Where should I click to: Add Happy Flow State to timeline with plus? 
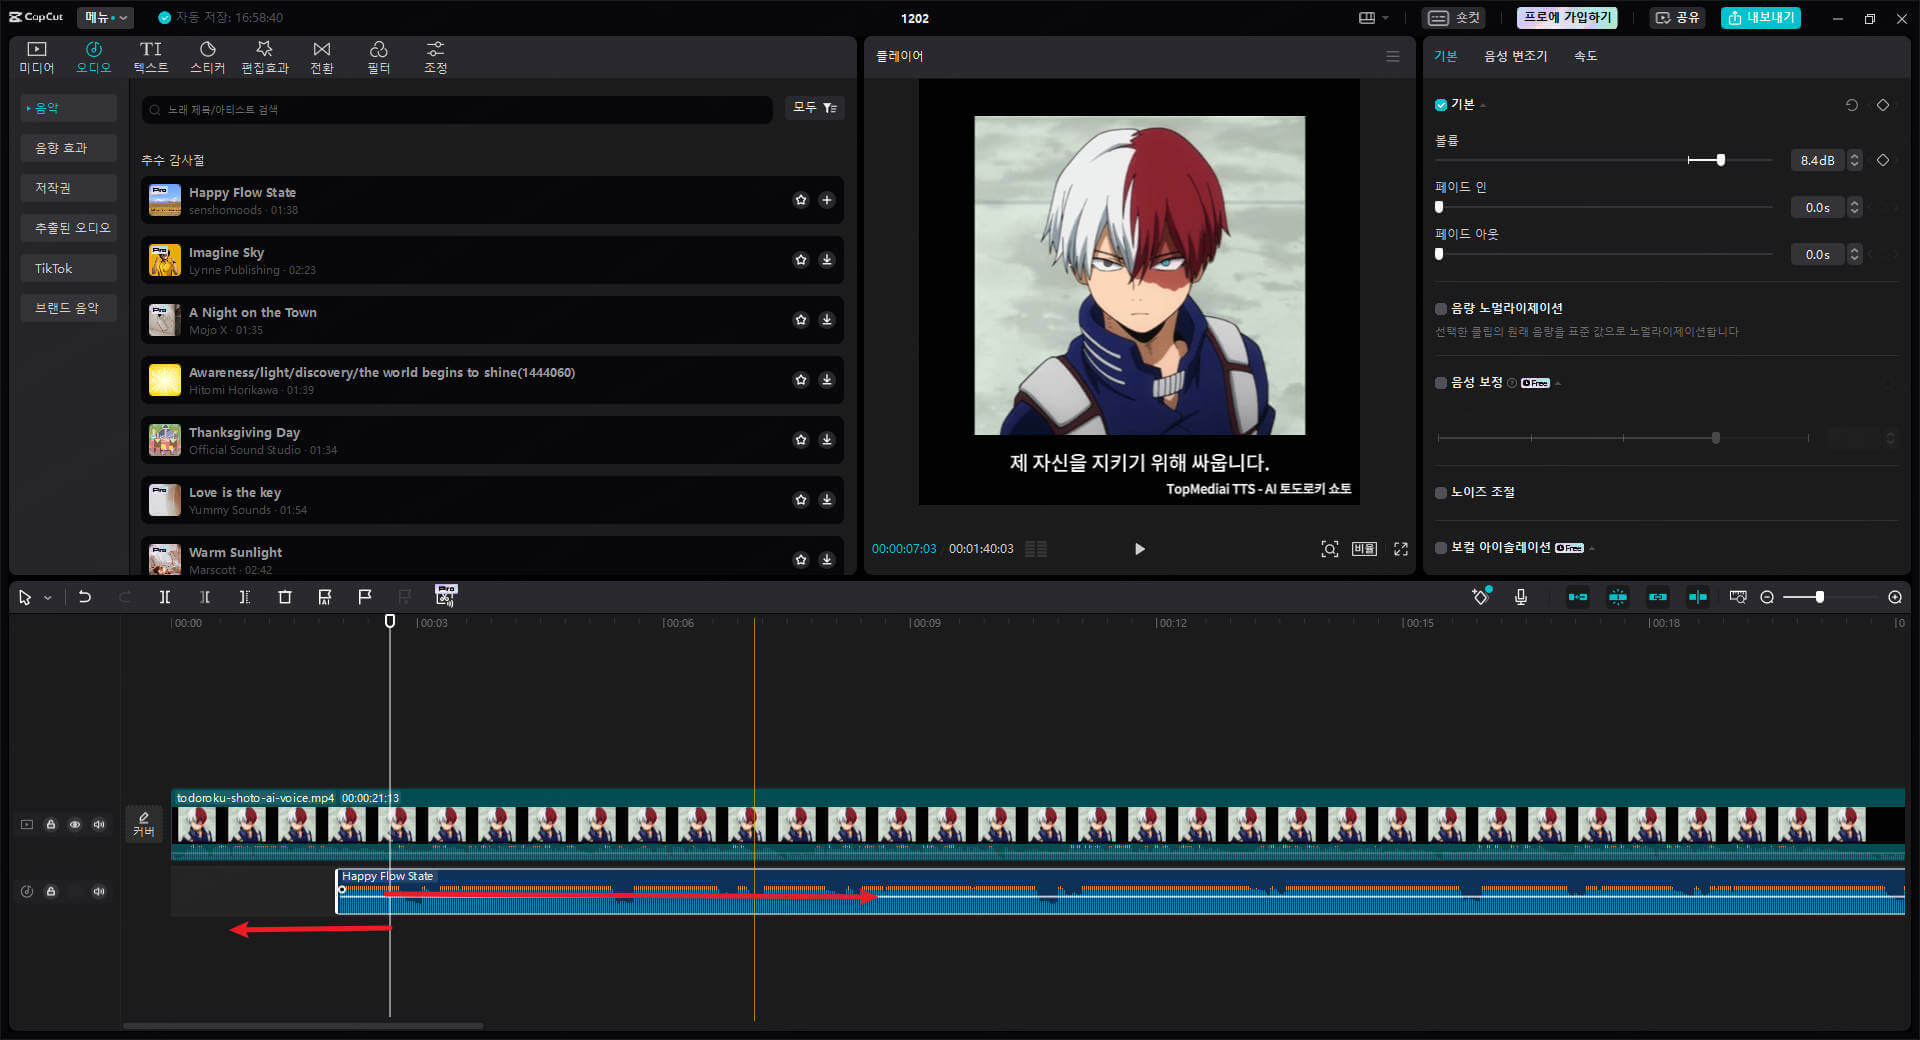pos(827,200)
